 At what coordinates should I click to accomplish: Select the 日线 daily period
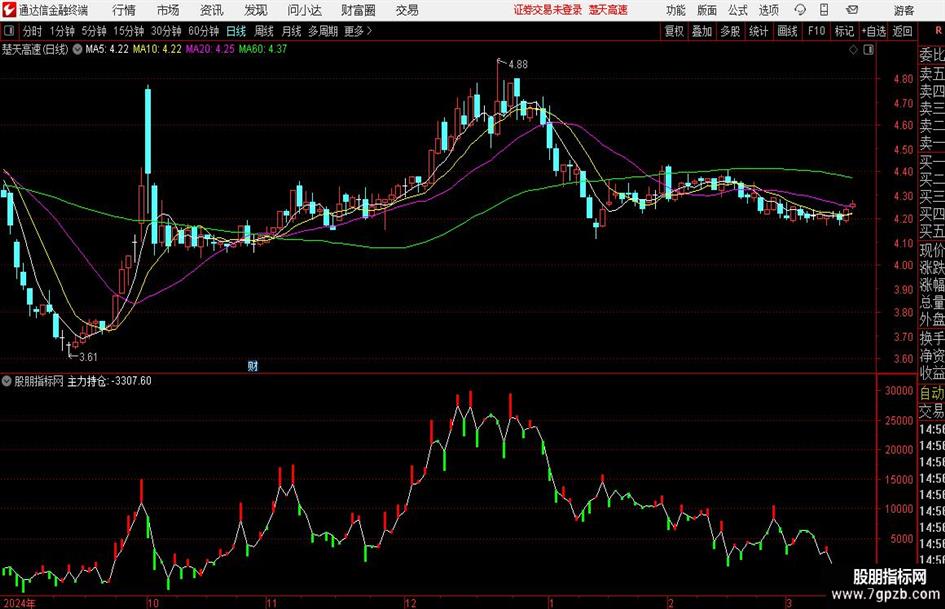(x=236, y=31)
